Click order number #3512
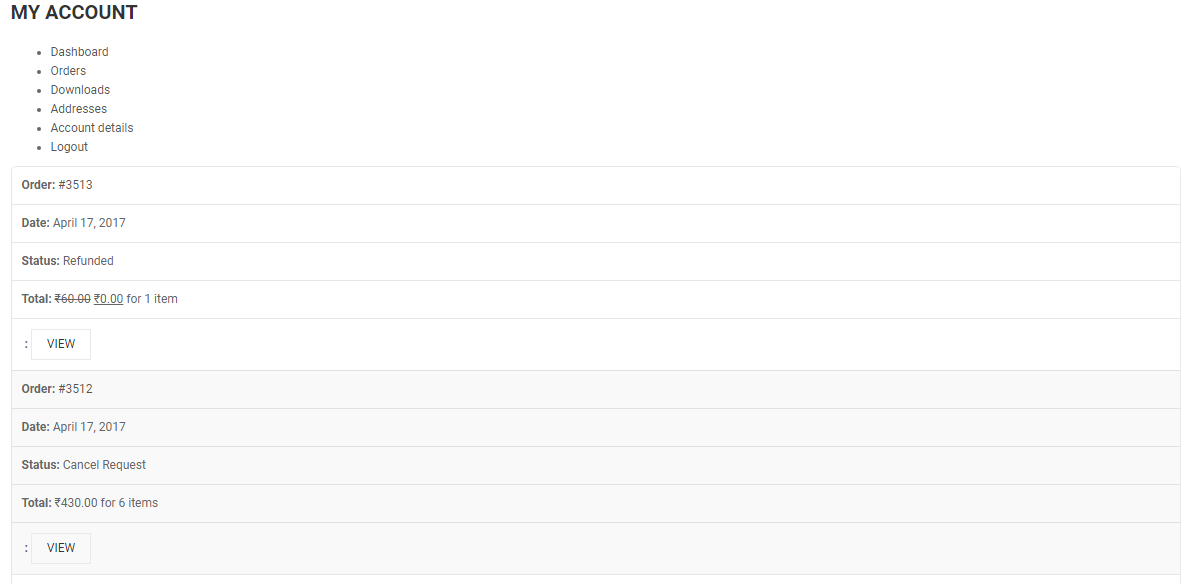 [75, 389]
